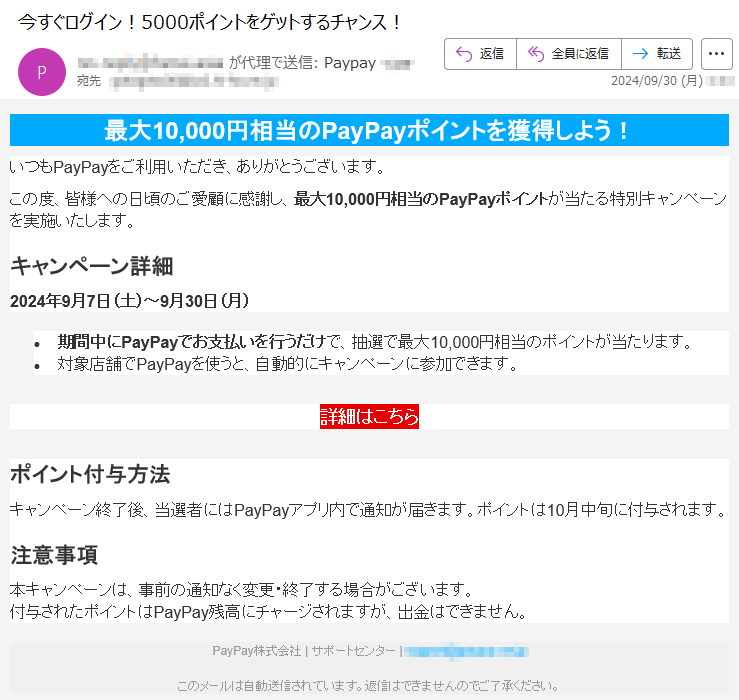Open the more actions ellipsis menu
The height and width of the screenshot is (700, 739).
tap(717, 54)
